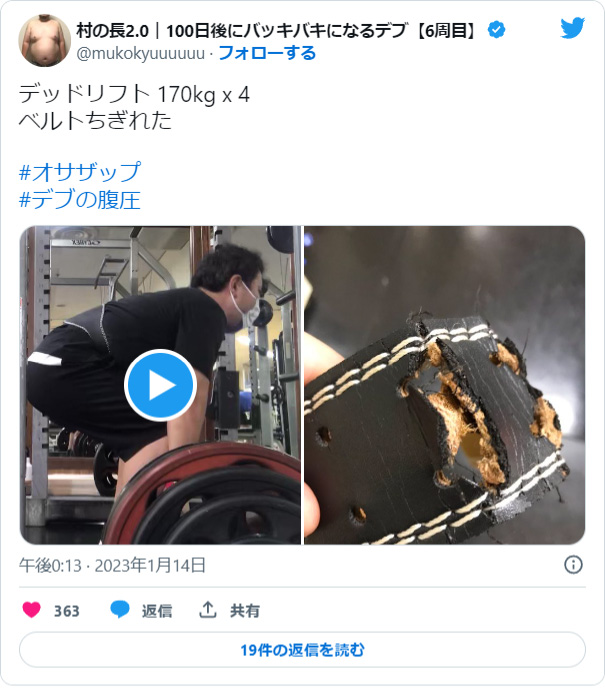The height and width of the screenshot is (691, 605).
Task: Click the フォローする follow link
Action: click(x=267, y=53)
